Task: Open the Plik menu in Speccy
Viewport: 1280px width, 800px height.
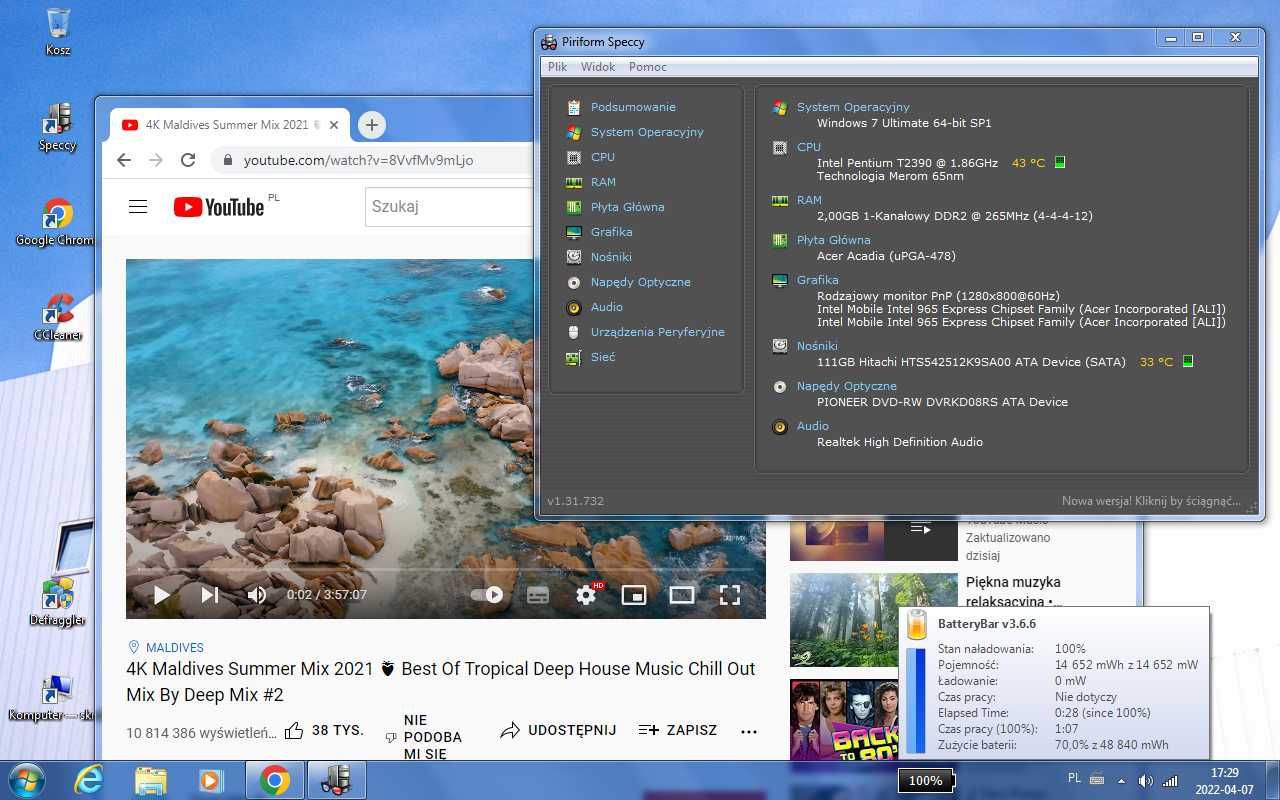Action: pyautogui.click(x=557, y=67)
